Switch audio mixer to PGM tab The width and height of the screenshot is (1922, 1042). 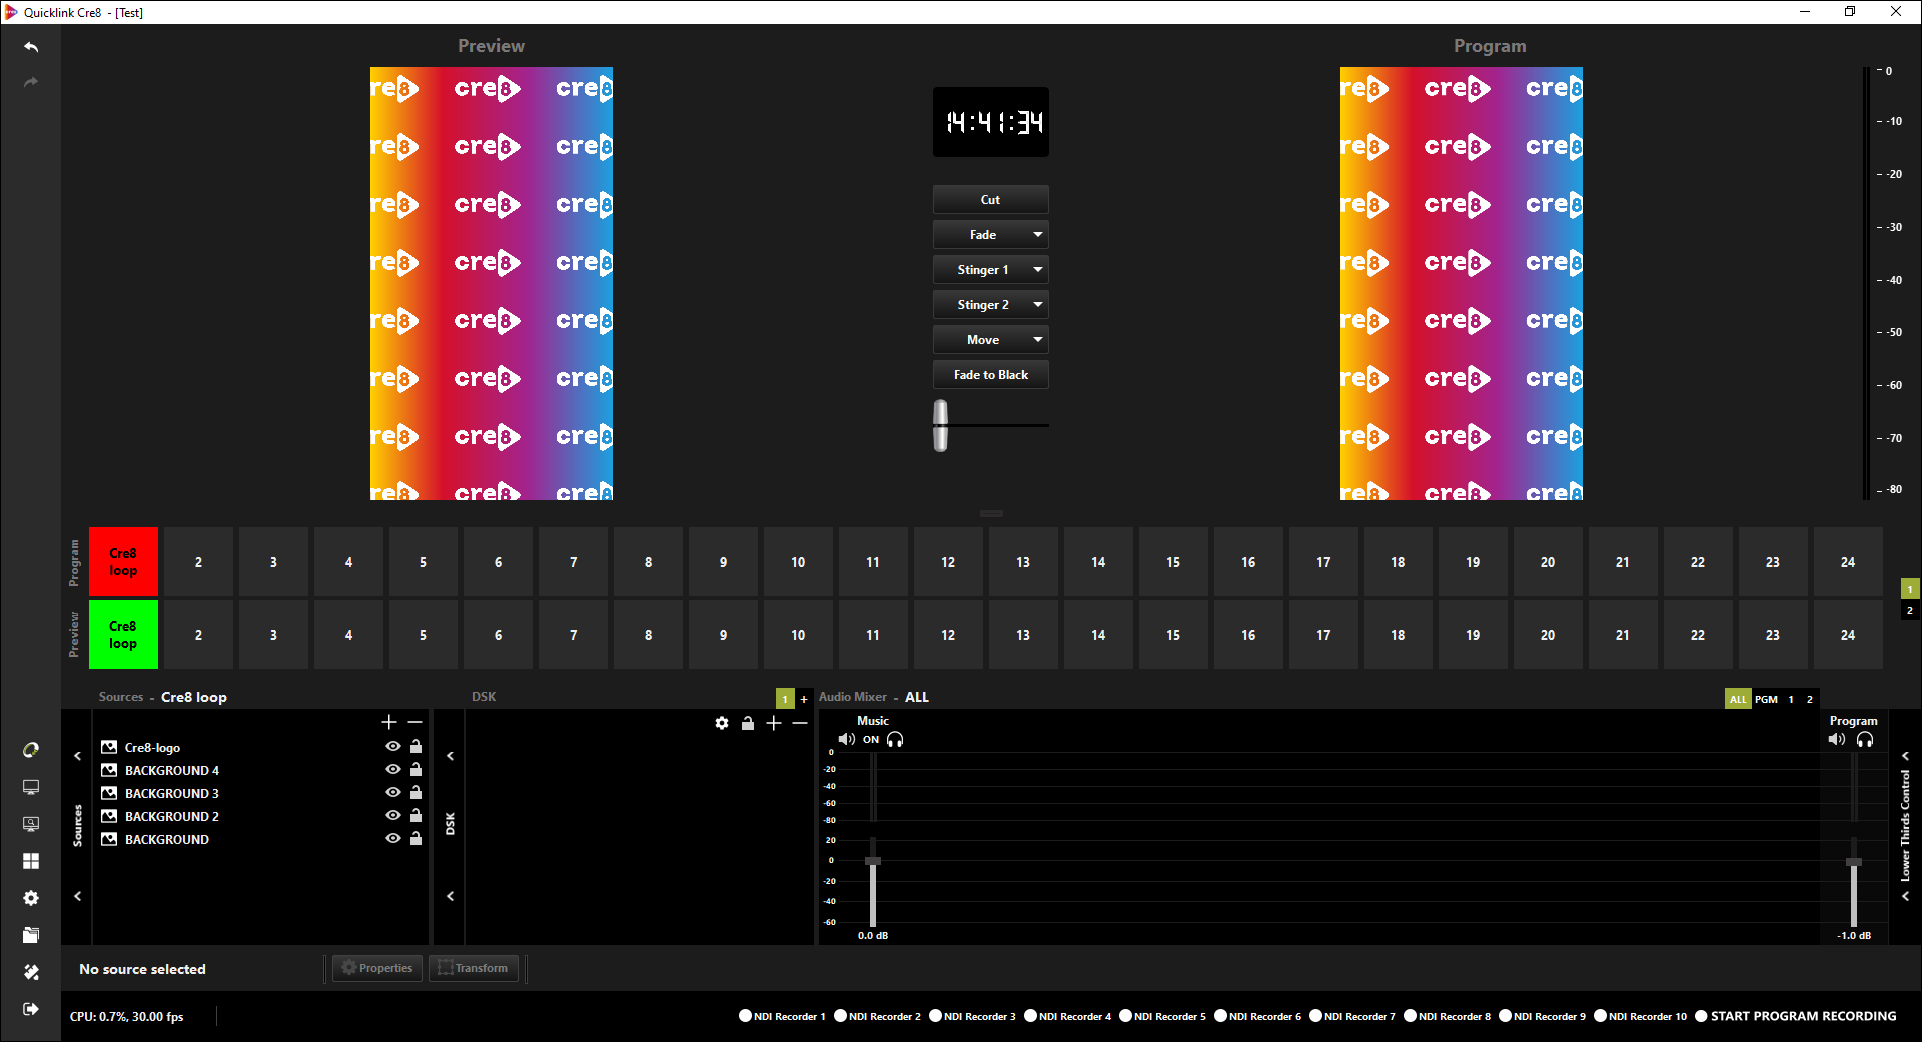click(1766, 699)
